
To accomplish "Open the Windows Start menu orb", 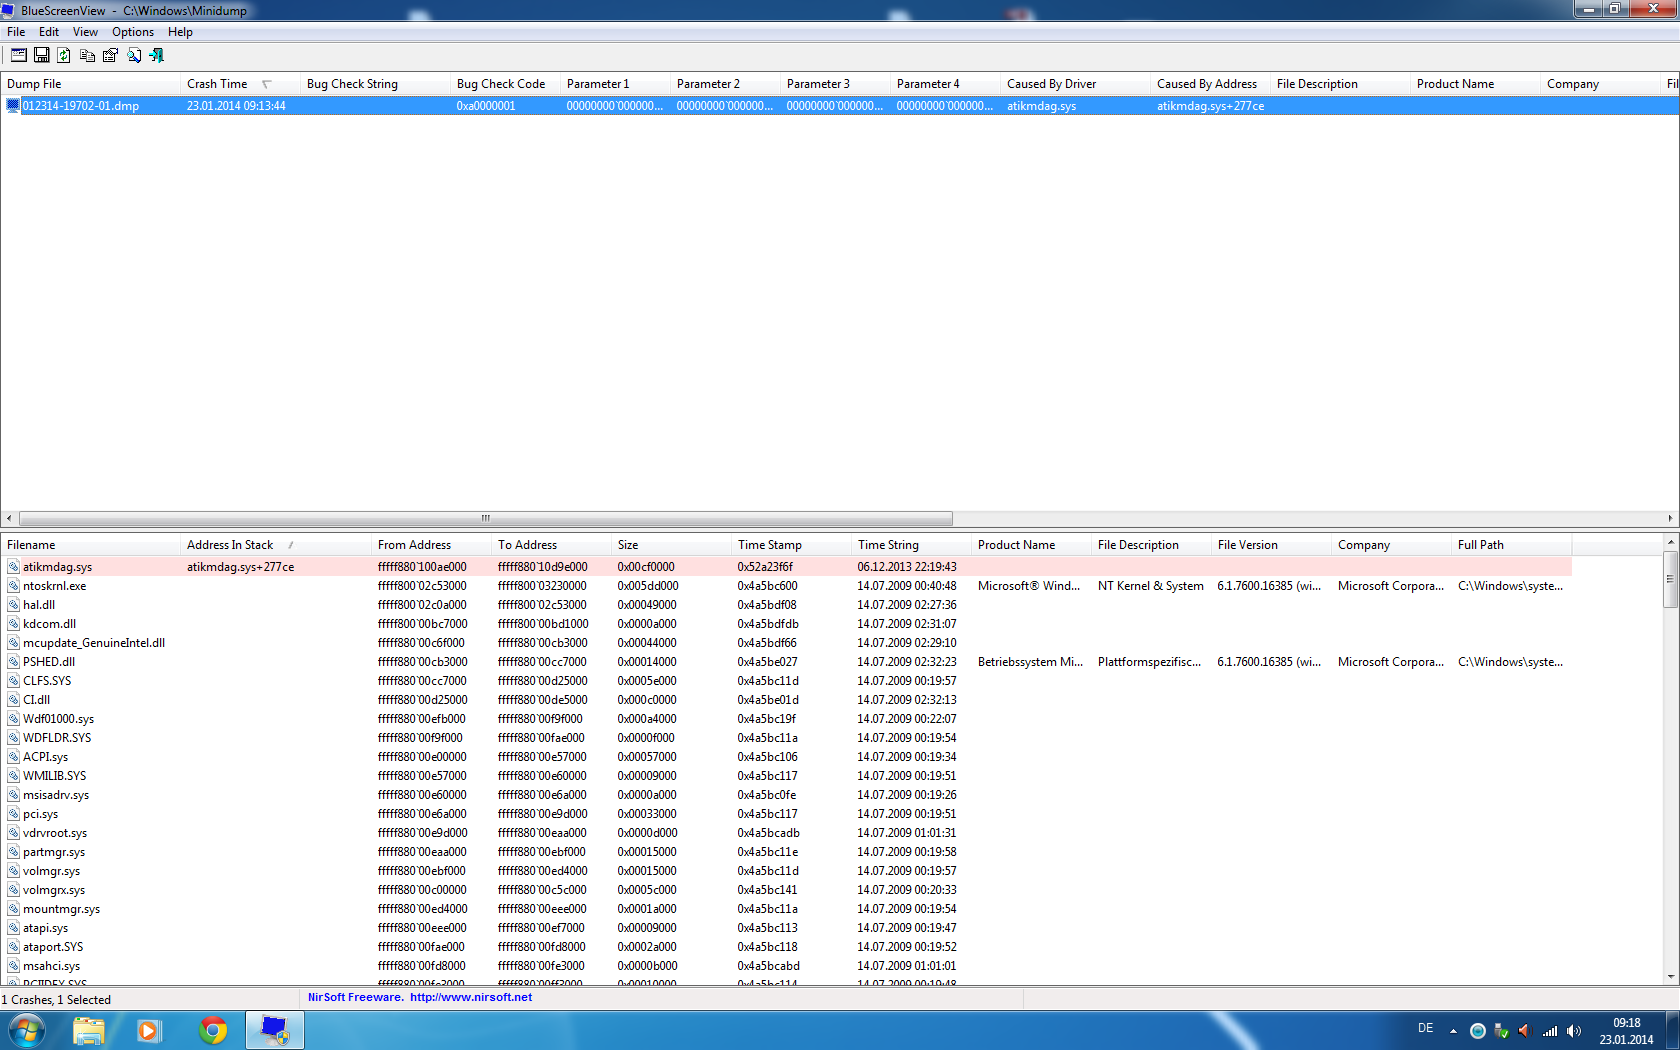I will tap(26, 1030).
